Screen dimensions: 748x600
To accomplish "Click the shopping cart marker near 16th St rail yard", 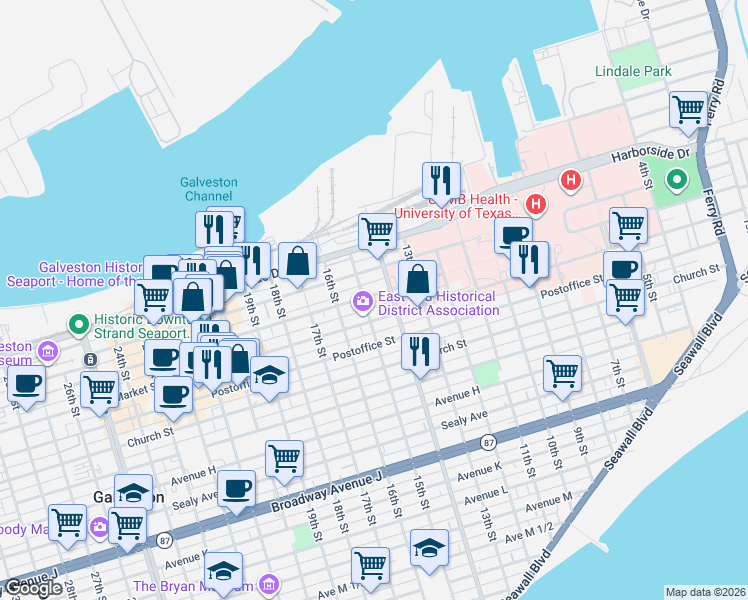I will [x=377, y=234].
